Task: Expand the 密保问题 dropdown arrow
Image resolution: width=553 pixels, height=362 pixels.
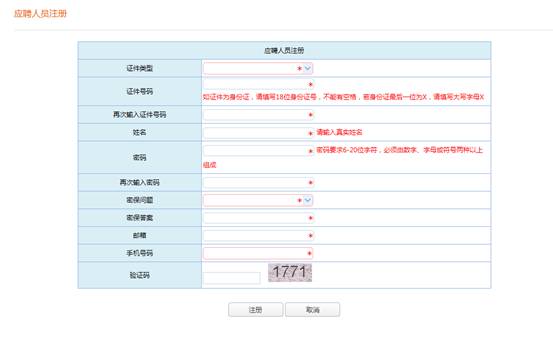Action: (308, 200)
